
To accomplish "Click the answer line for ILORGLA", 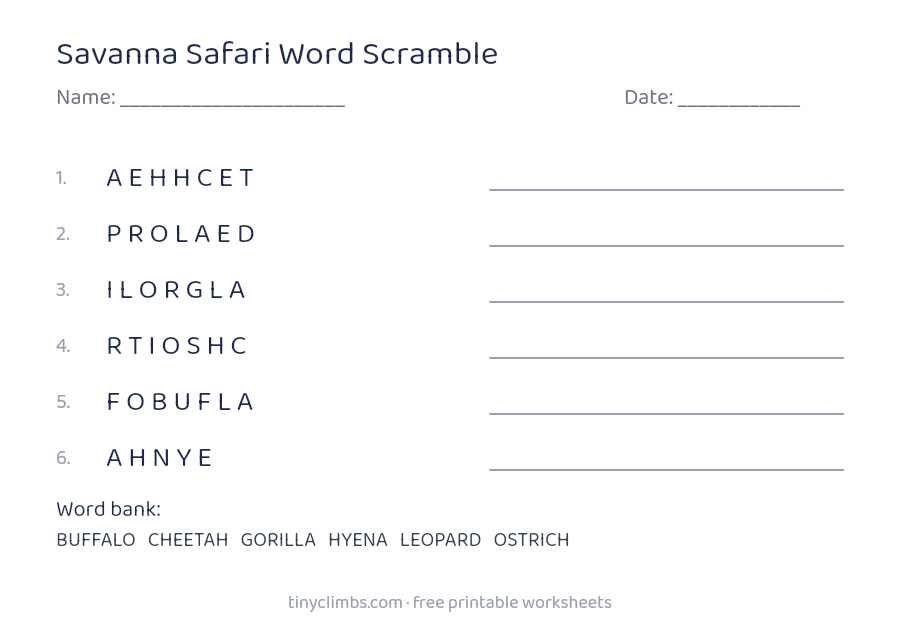I will (666, 301).
